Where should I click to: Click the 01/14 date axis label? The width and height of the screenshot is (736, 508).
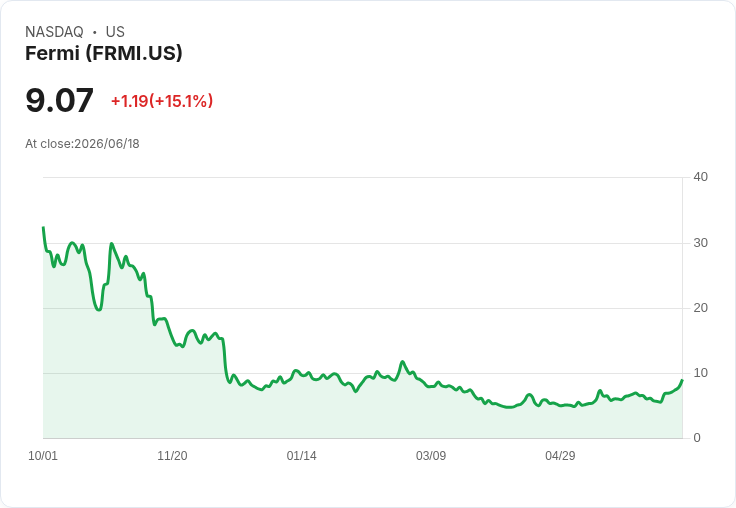pyautogui.click(x=301, y=455)
